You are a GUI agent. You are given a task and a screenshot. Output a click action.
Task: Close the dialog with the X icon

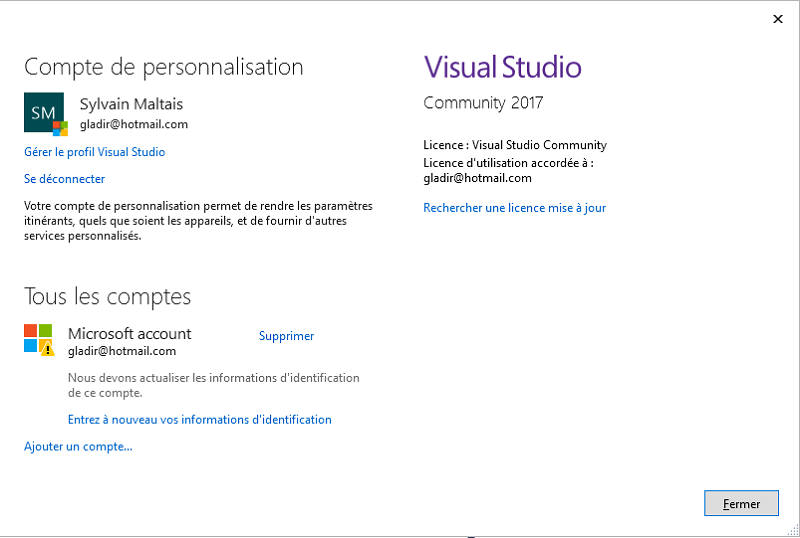777,18
